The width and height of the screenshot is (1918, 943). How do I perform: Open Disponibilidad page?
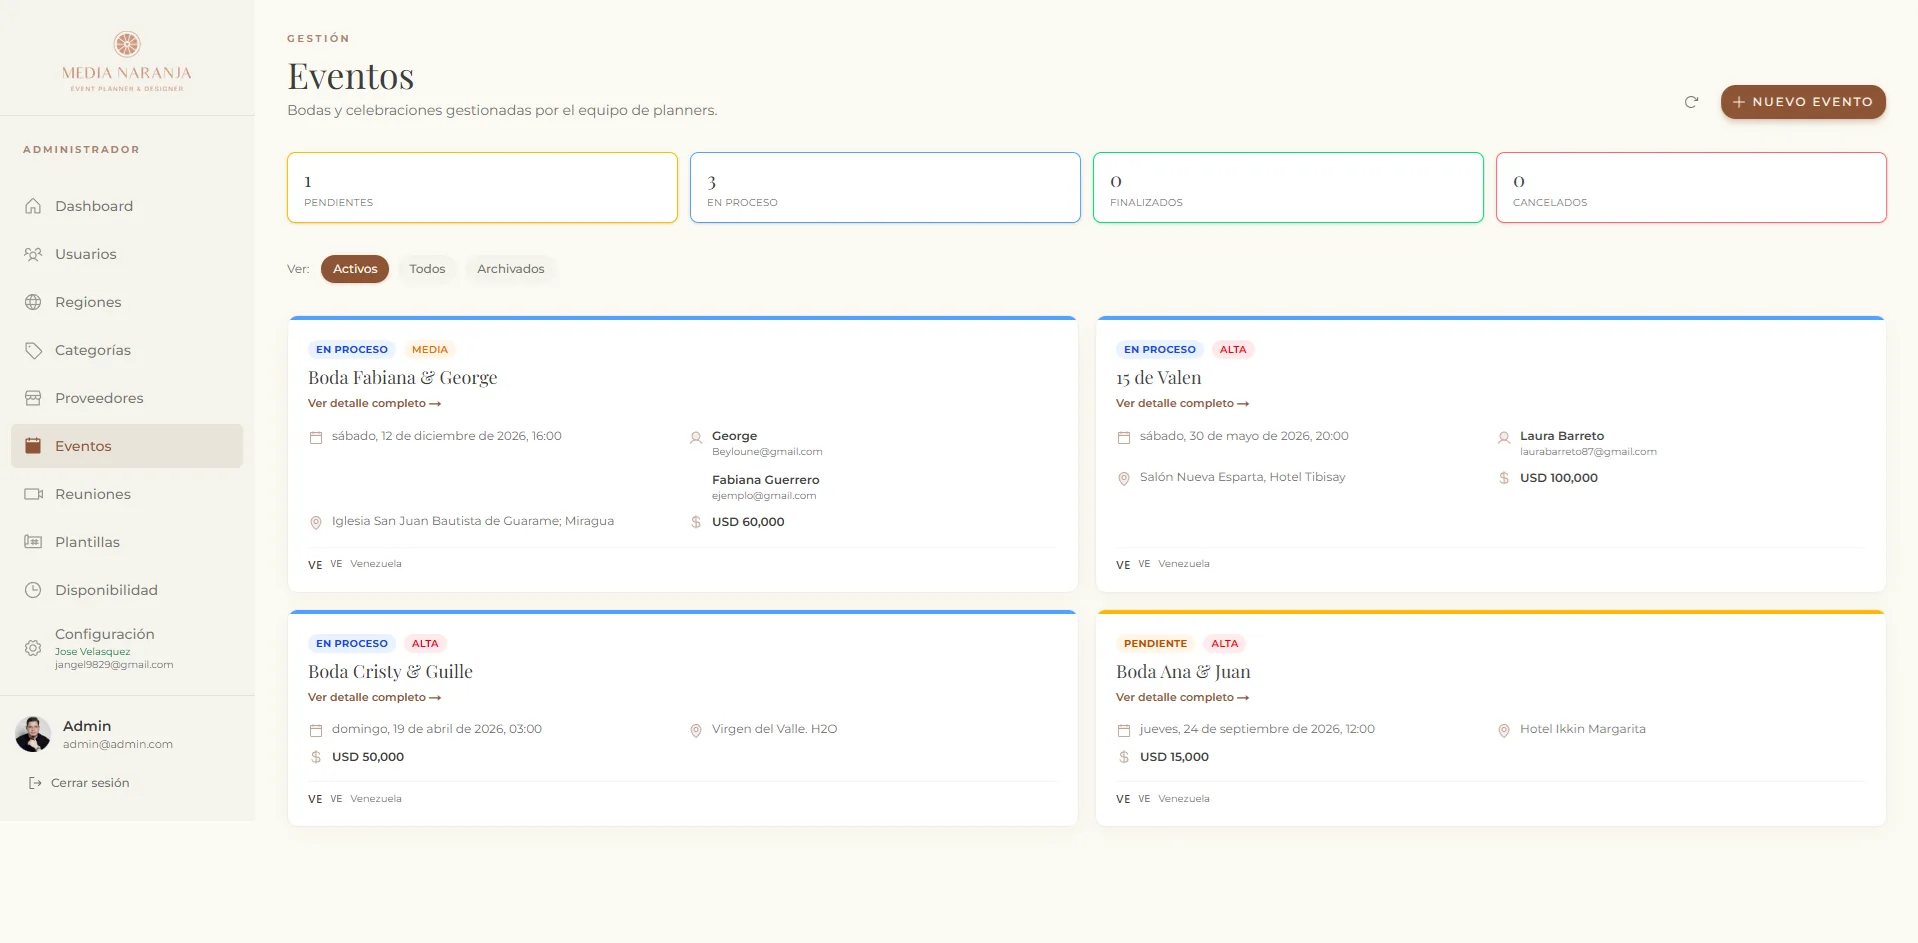click(127, 590)
